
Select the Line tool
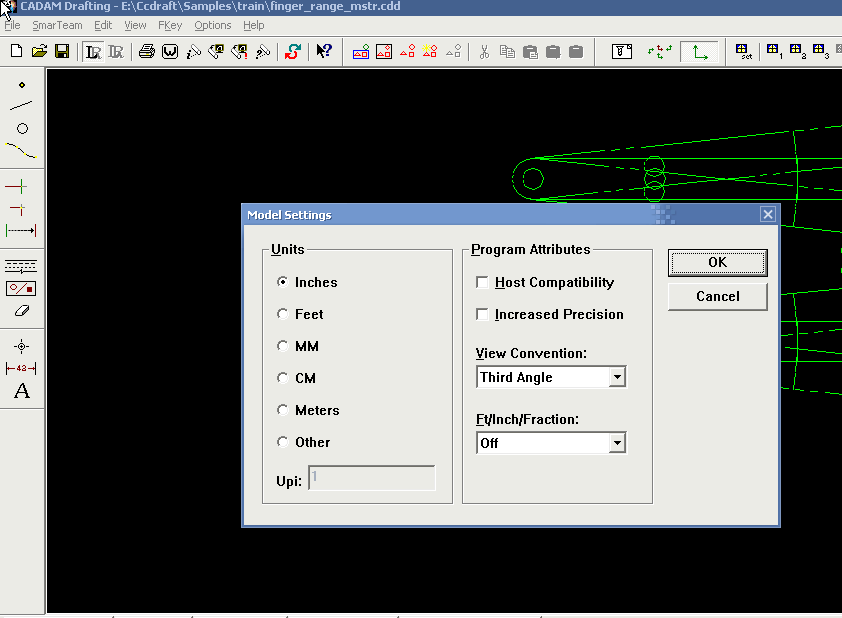21,106
